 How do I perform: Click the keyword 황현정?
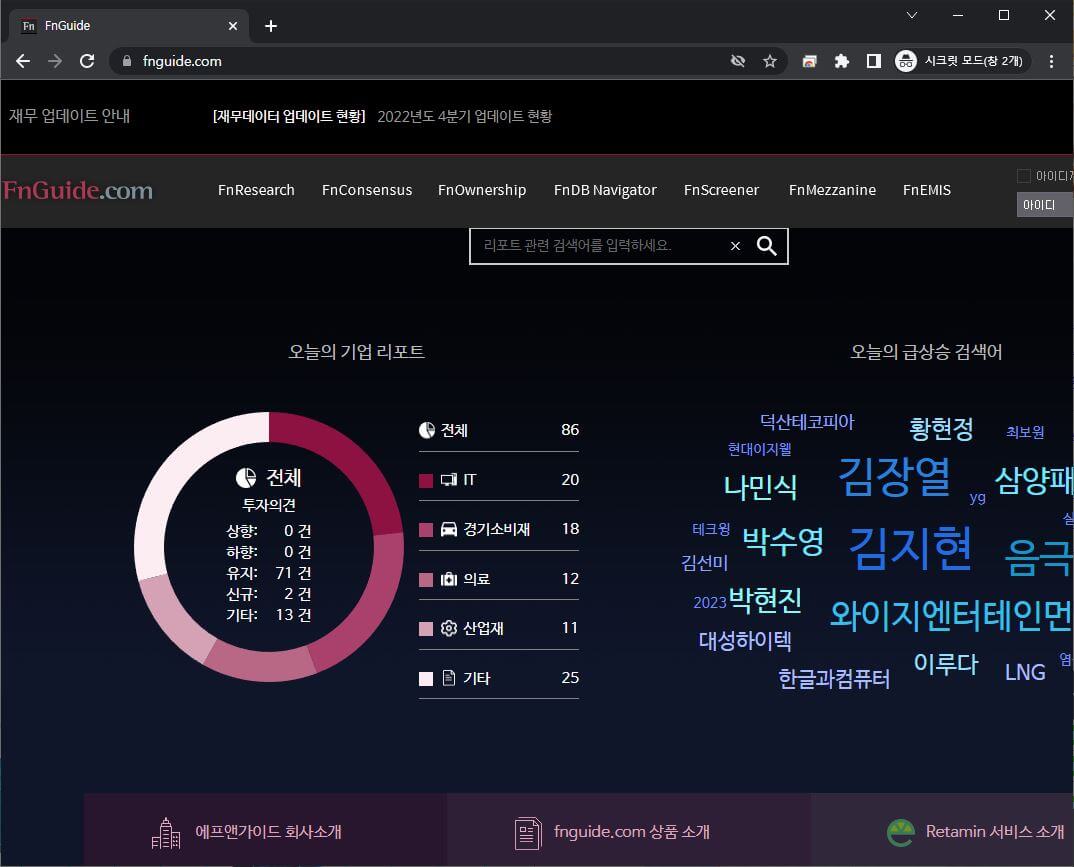click(x=941, y=429)
